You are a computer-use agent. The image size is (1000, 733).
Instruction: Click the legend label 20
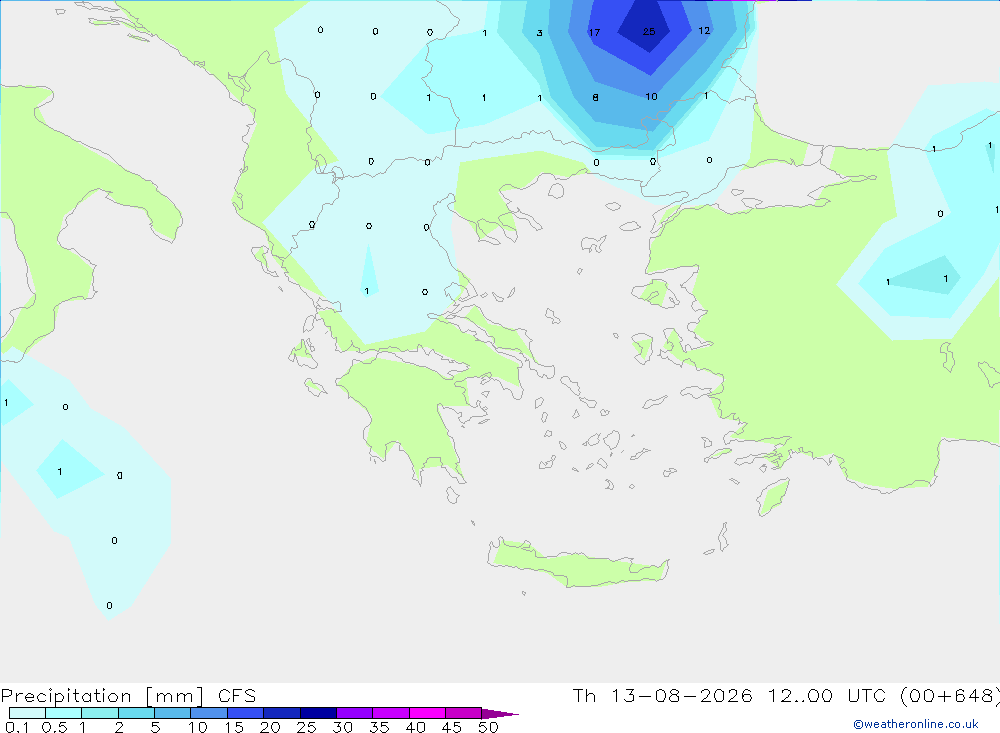[270, 727]
